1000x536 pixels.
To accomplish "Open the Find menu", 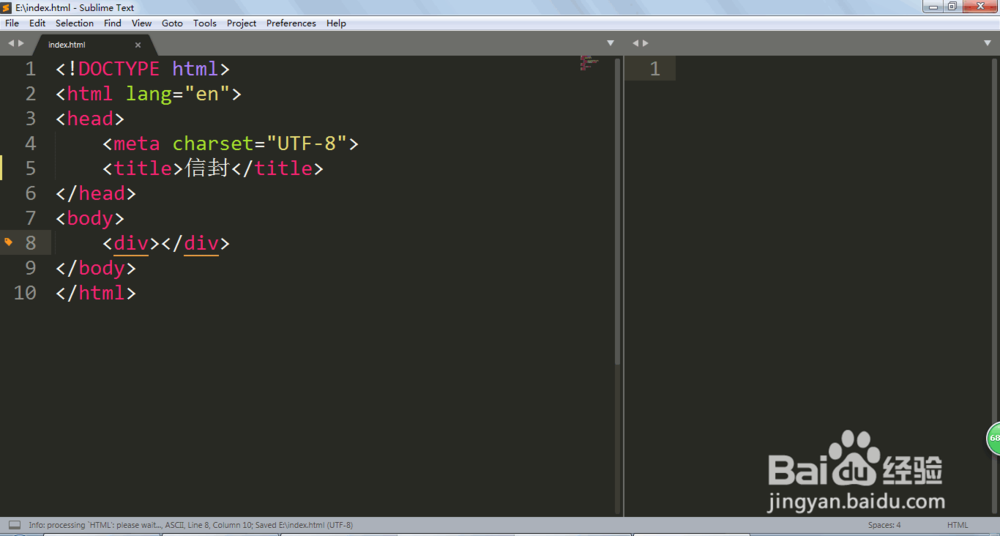I will click(x=112, y=23).
